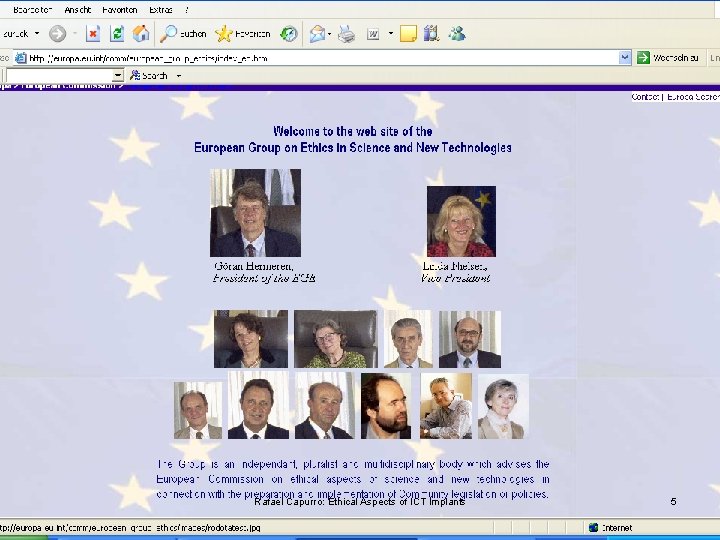This screenshot has width=720, height=540.
Task: Open the back history dropdown arrow
Action: click(37, 34)
